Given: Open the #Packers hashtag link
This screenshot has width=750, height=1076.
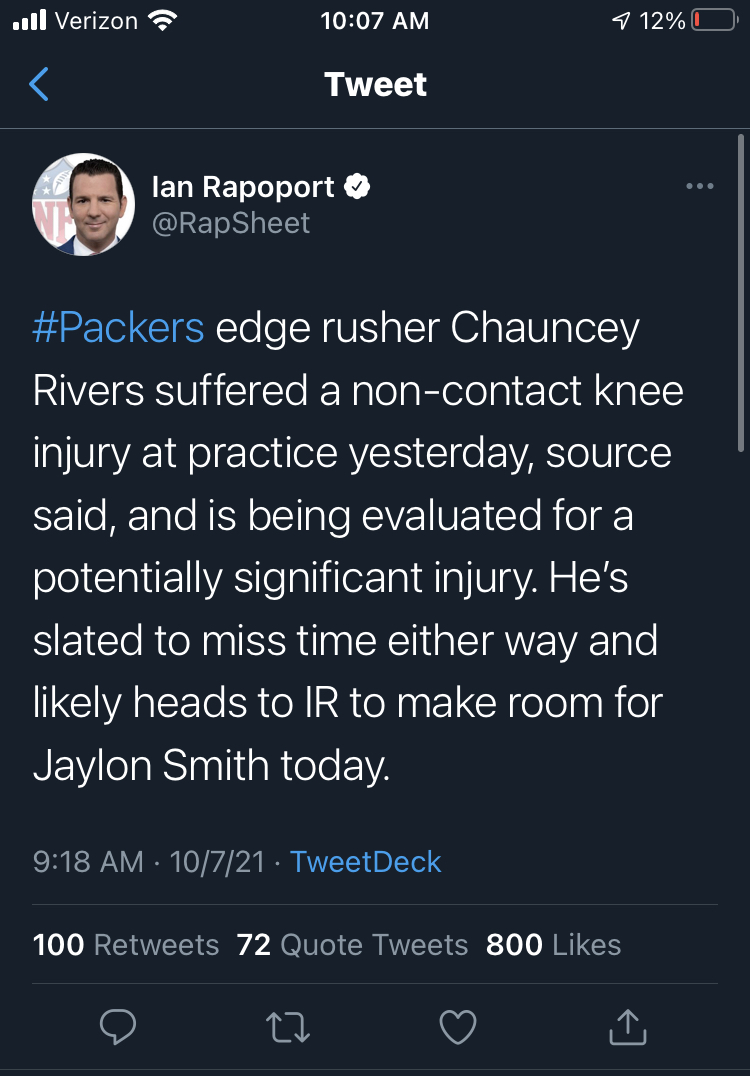Looking at the screenshot, I should [118, 327].
